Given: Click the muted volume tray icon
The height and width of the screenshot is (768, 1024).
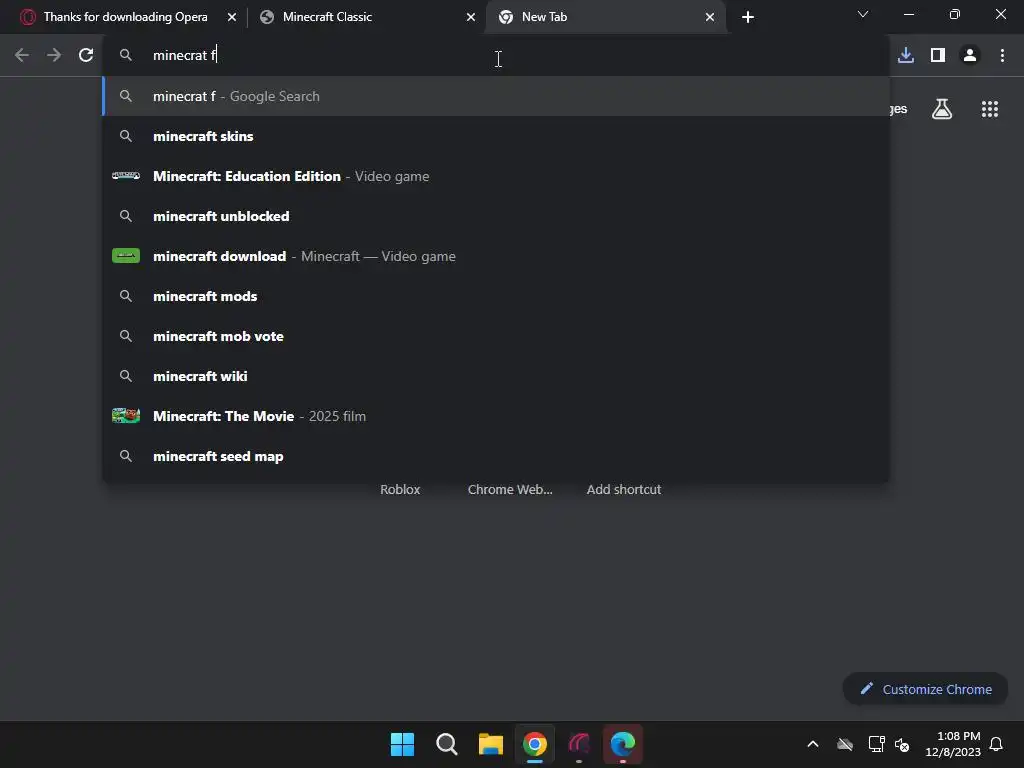Looking at the screenshot, I should [903, 744].
